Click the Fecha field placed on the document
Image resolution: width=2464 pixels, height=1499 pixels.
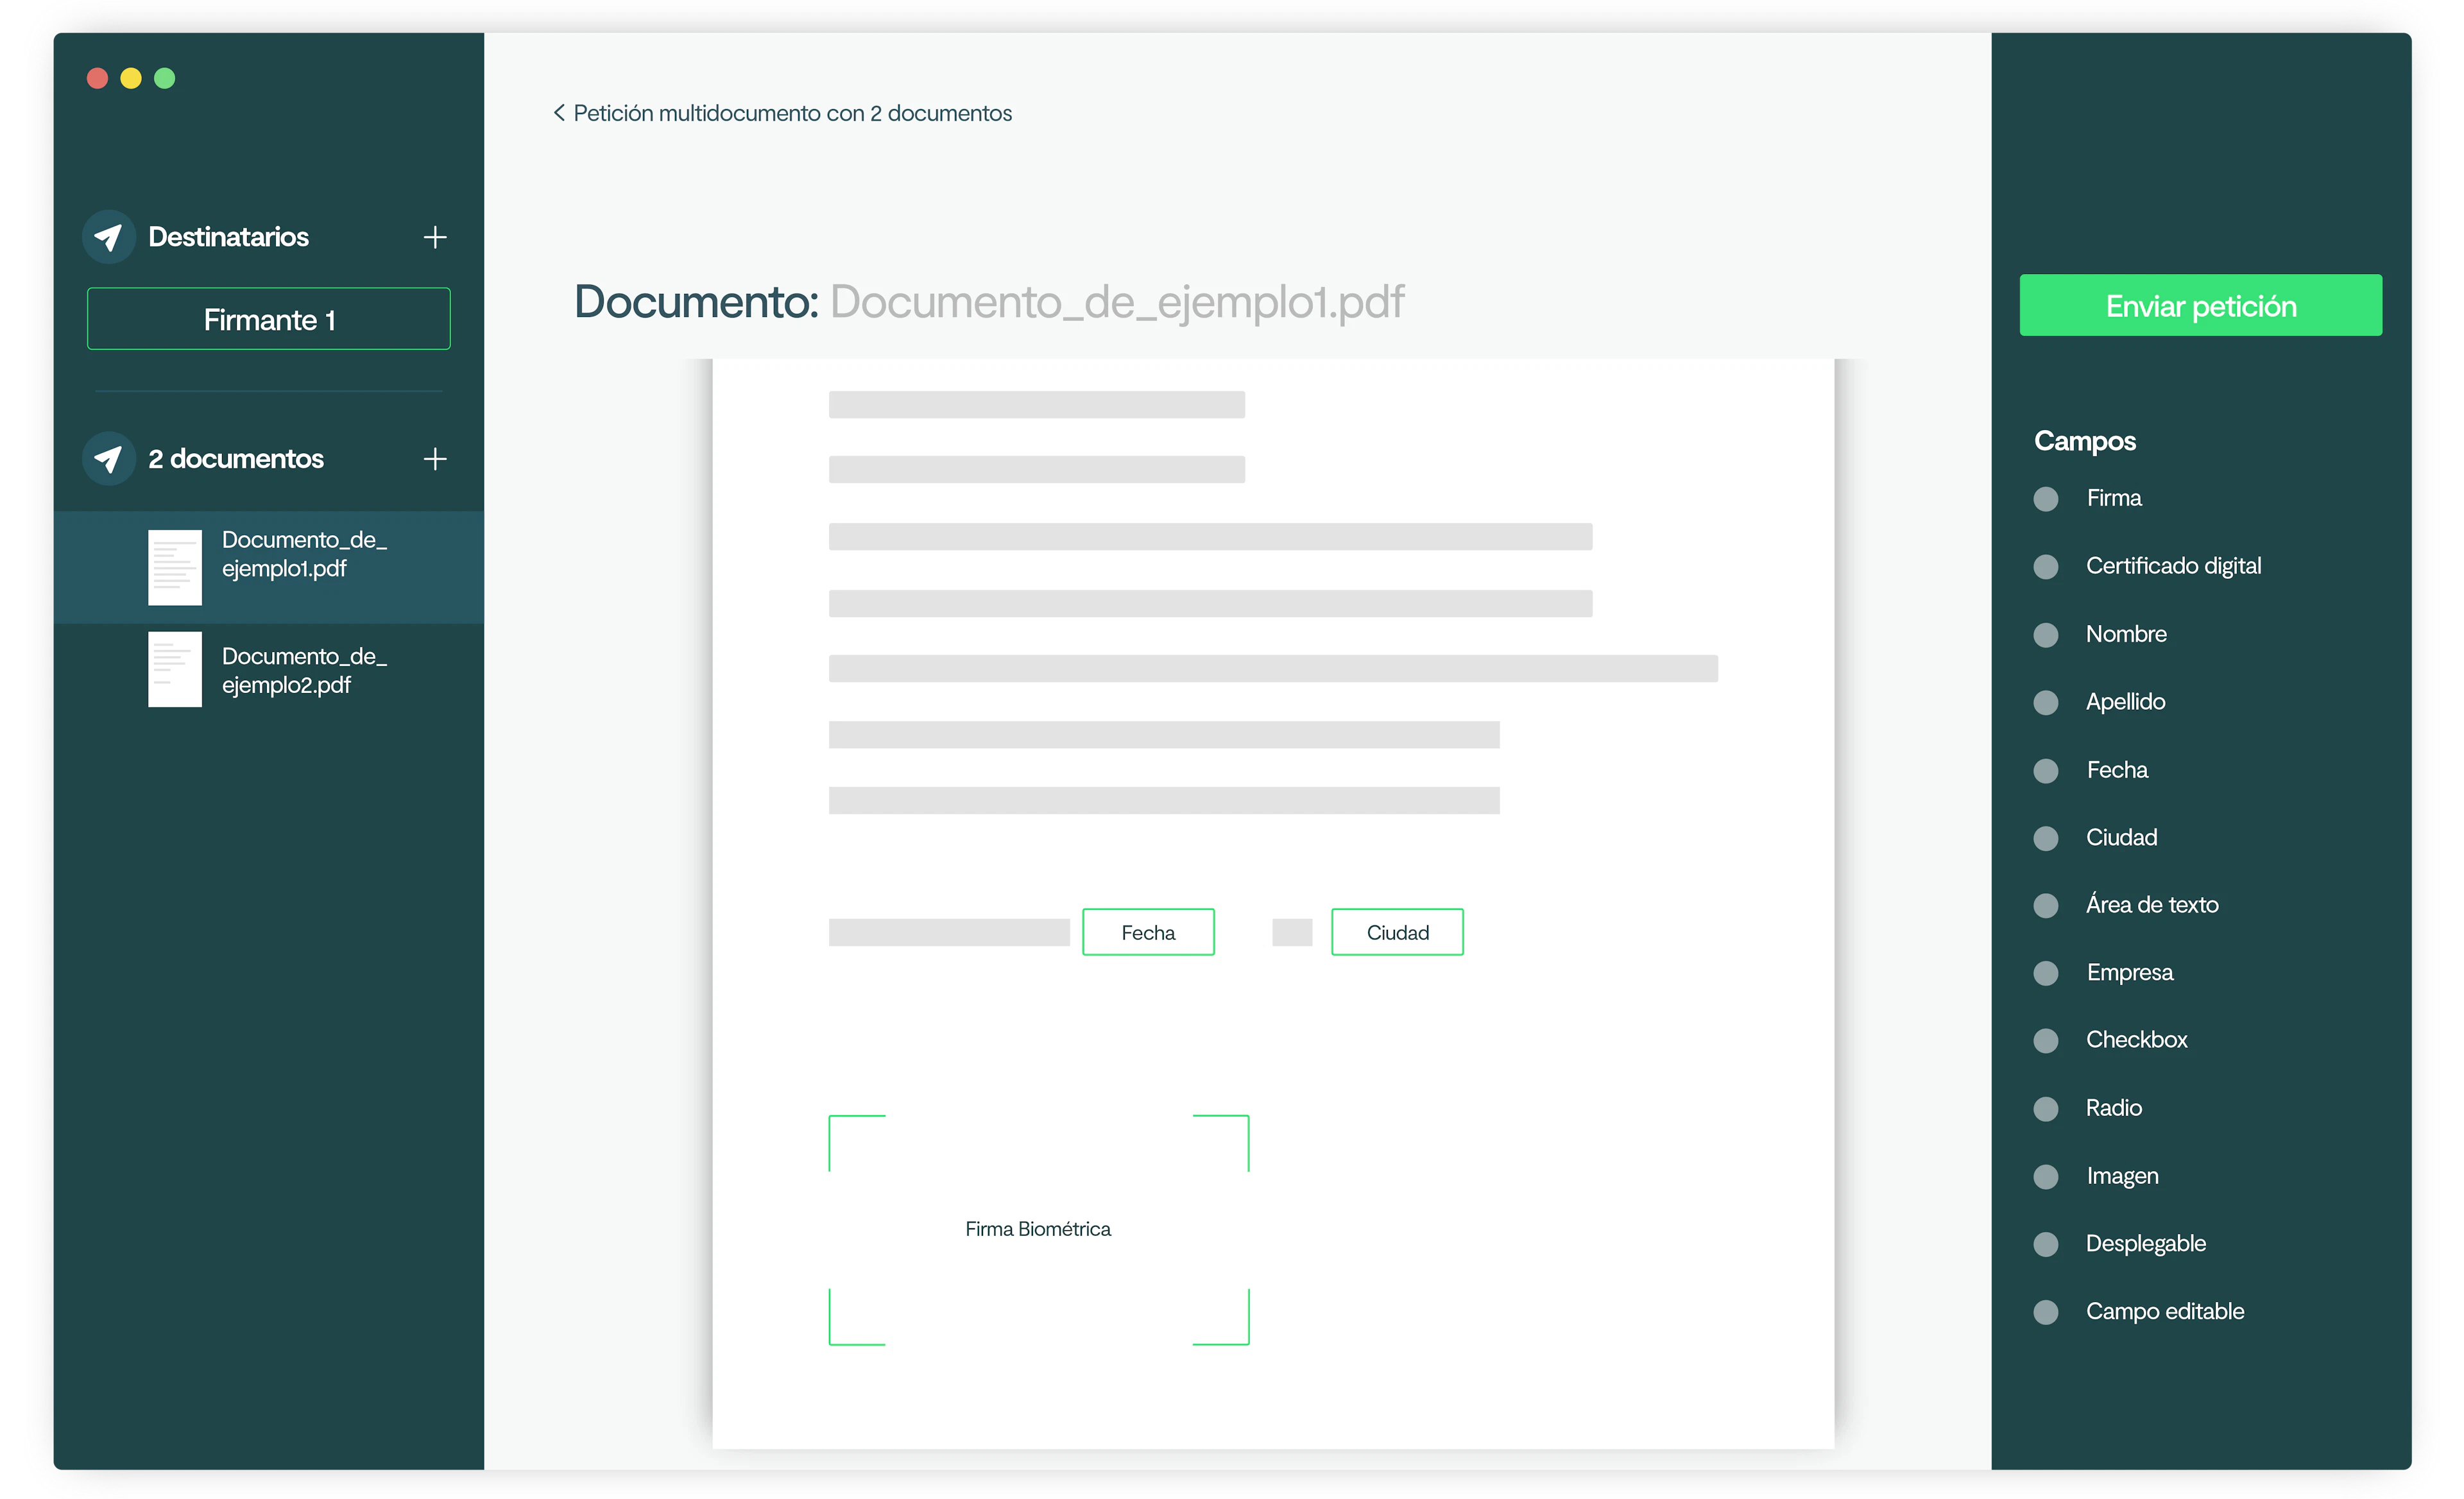(x=1148, y=931)
